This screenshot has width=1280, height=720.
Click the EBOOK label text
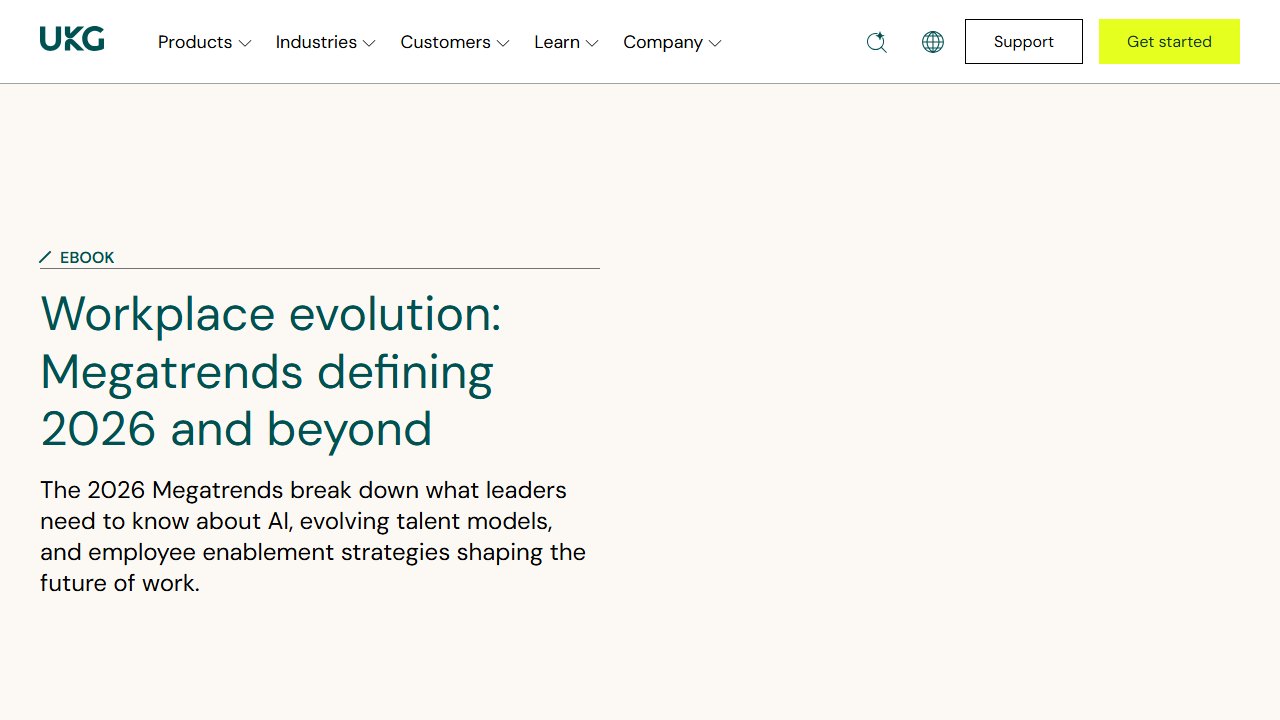pos(87,257)
